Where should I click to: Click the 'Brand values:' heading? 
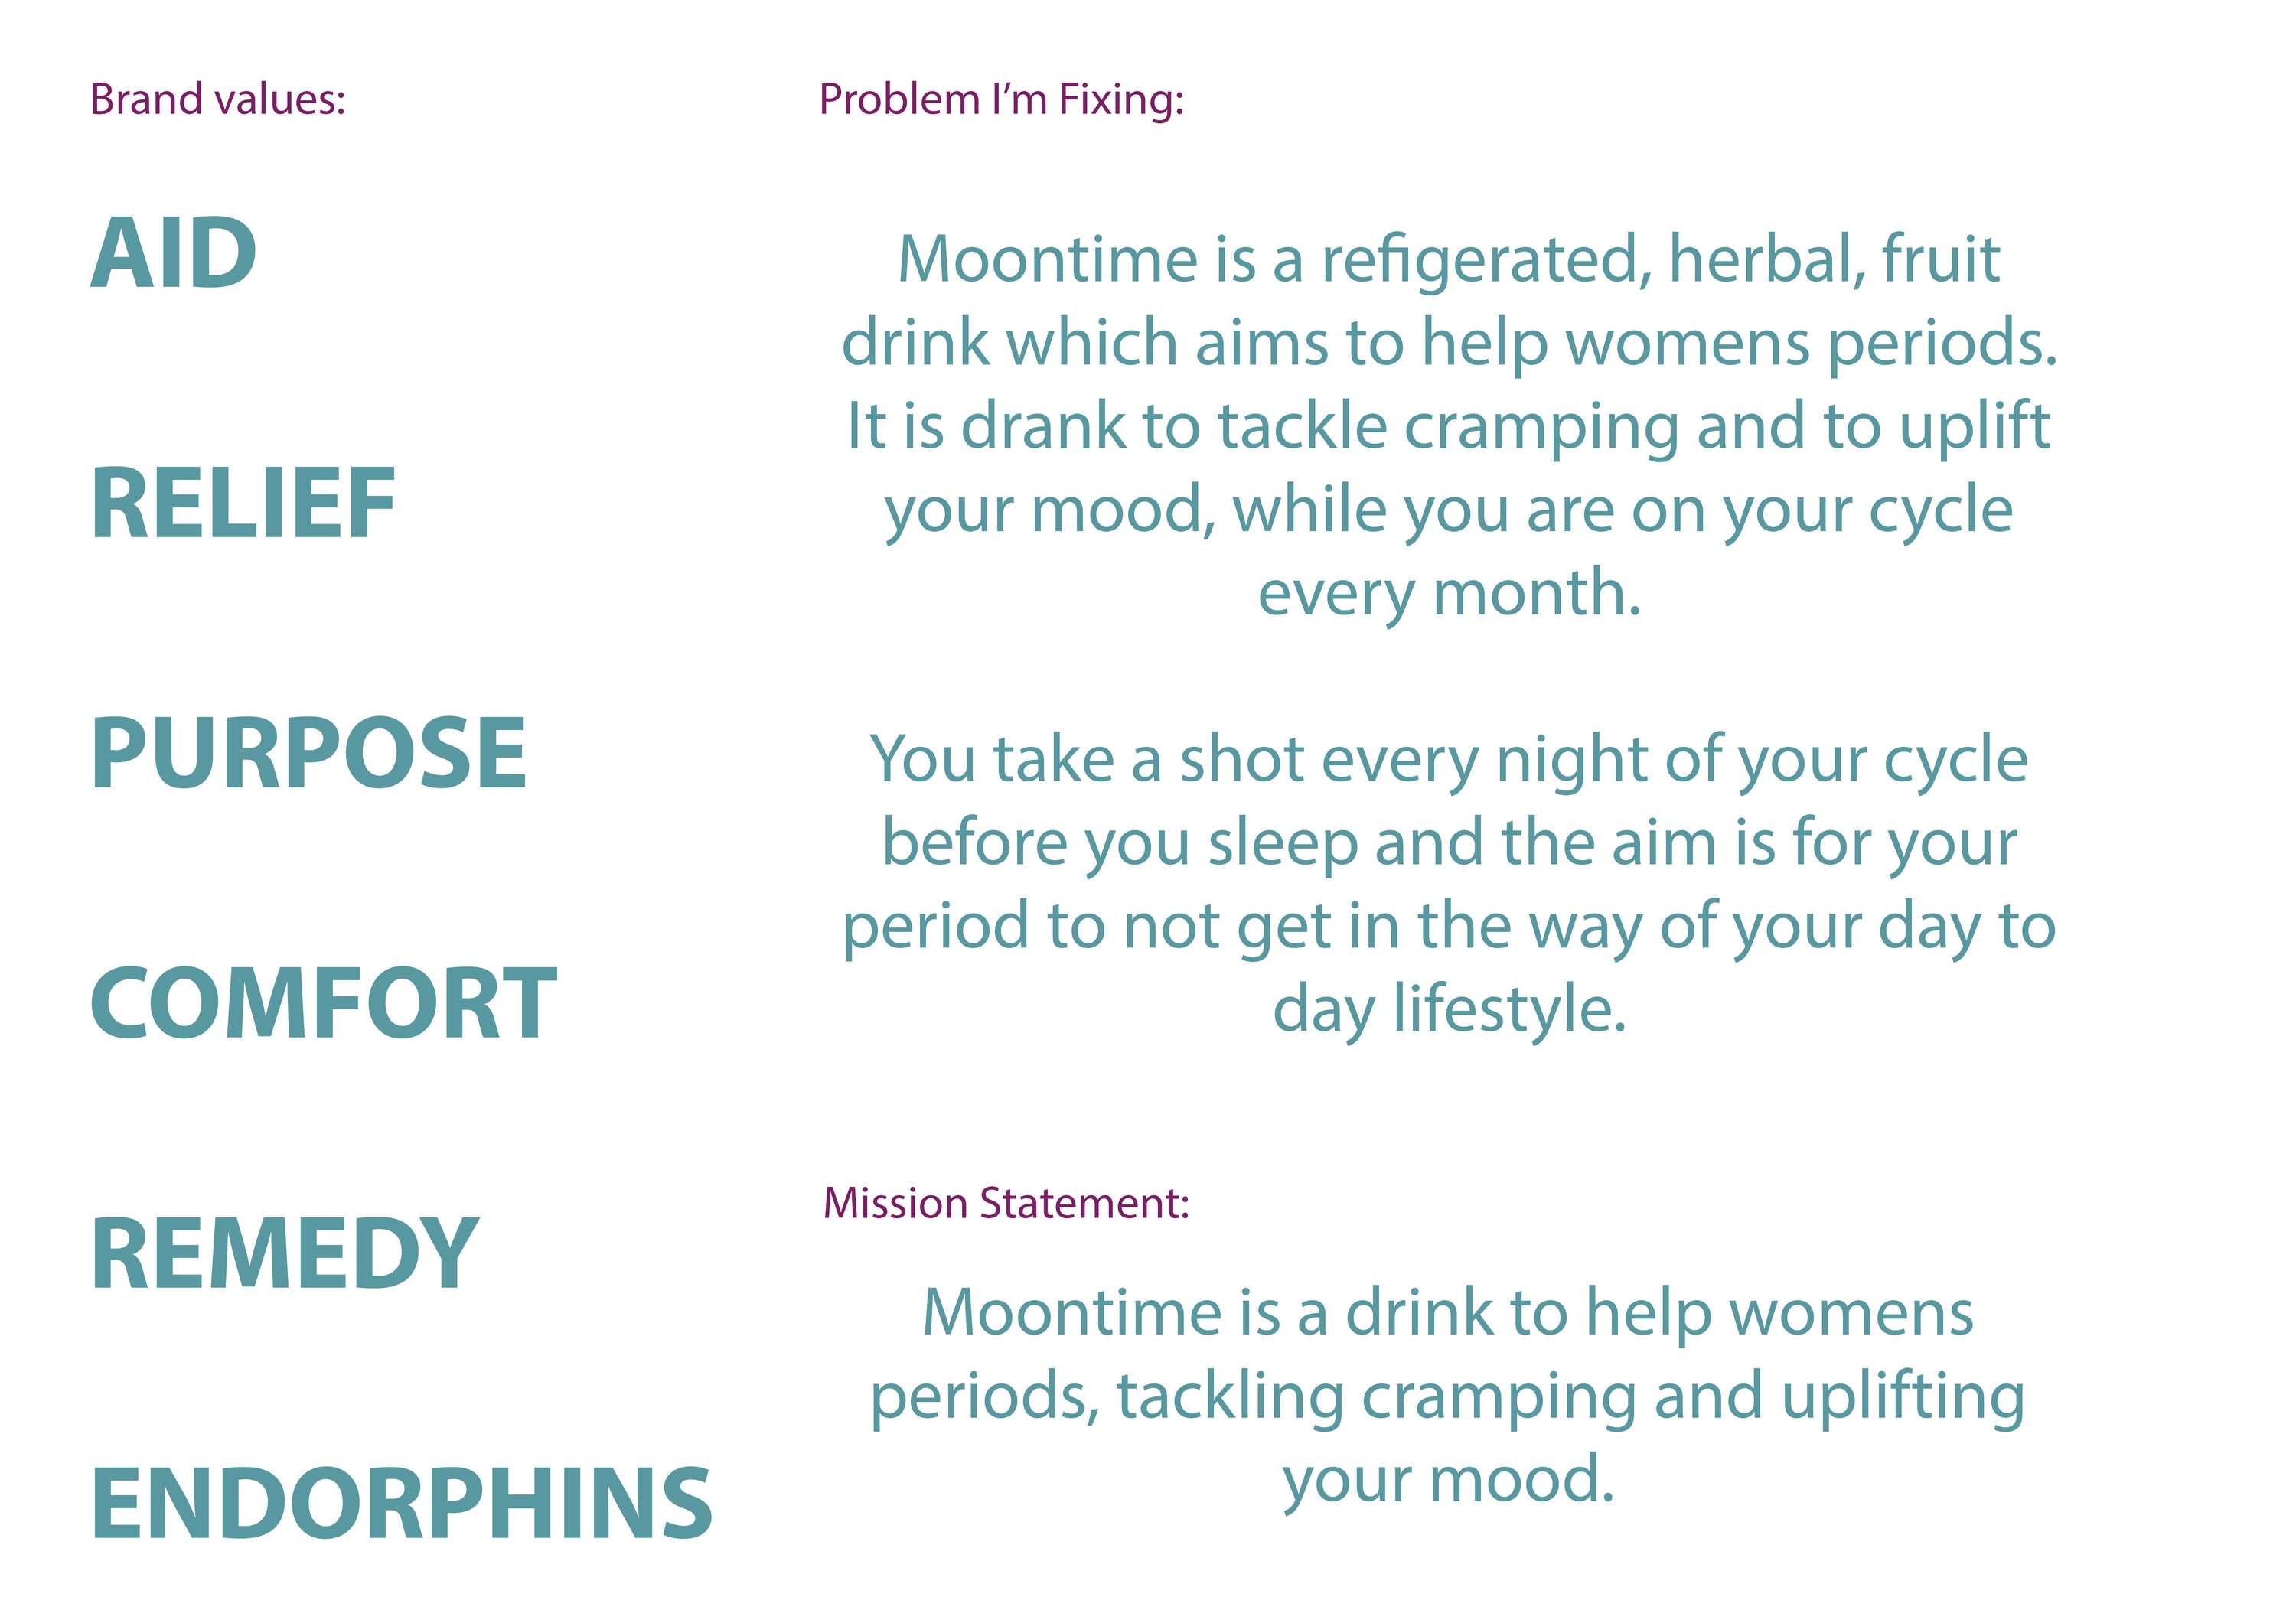point(218,100)
